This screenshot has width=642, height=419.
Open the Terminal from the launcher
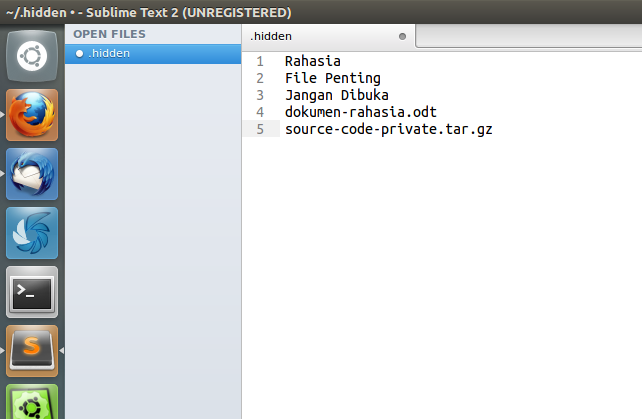point(32,291)
